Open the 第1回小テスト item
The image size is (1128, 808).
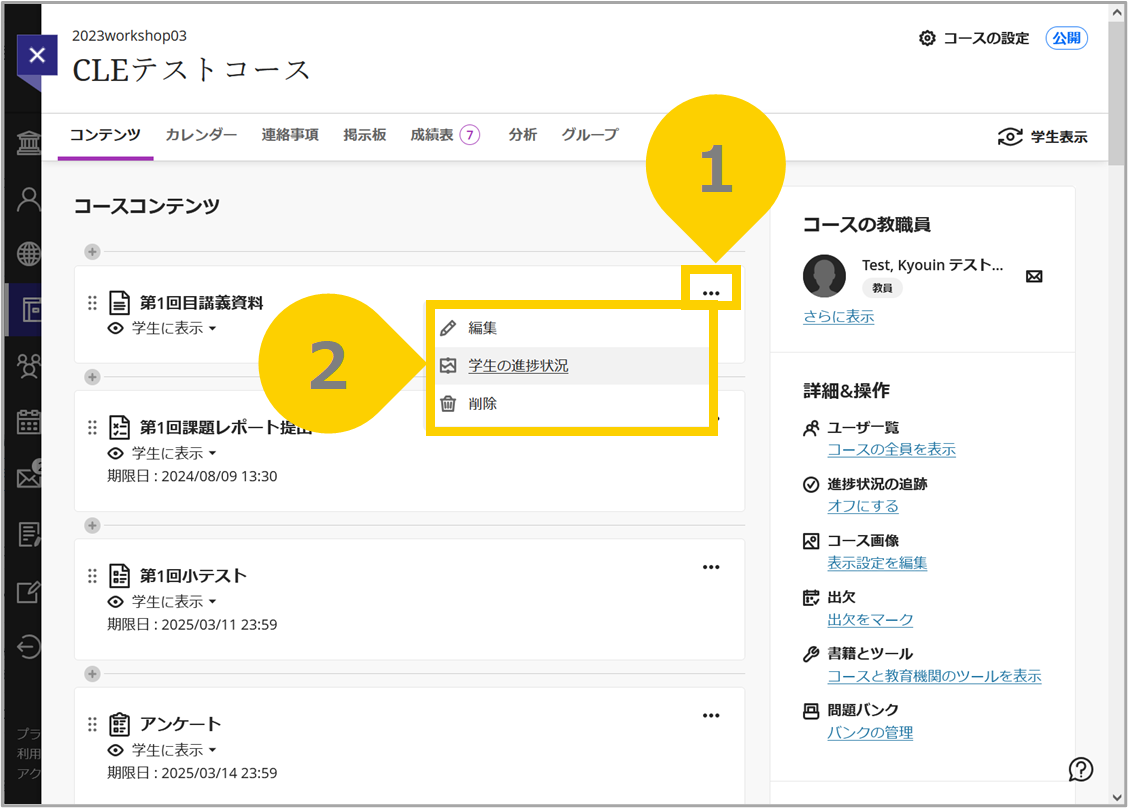[x=193, y=576]
